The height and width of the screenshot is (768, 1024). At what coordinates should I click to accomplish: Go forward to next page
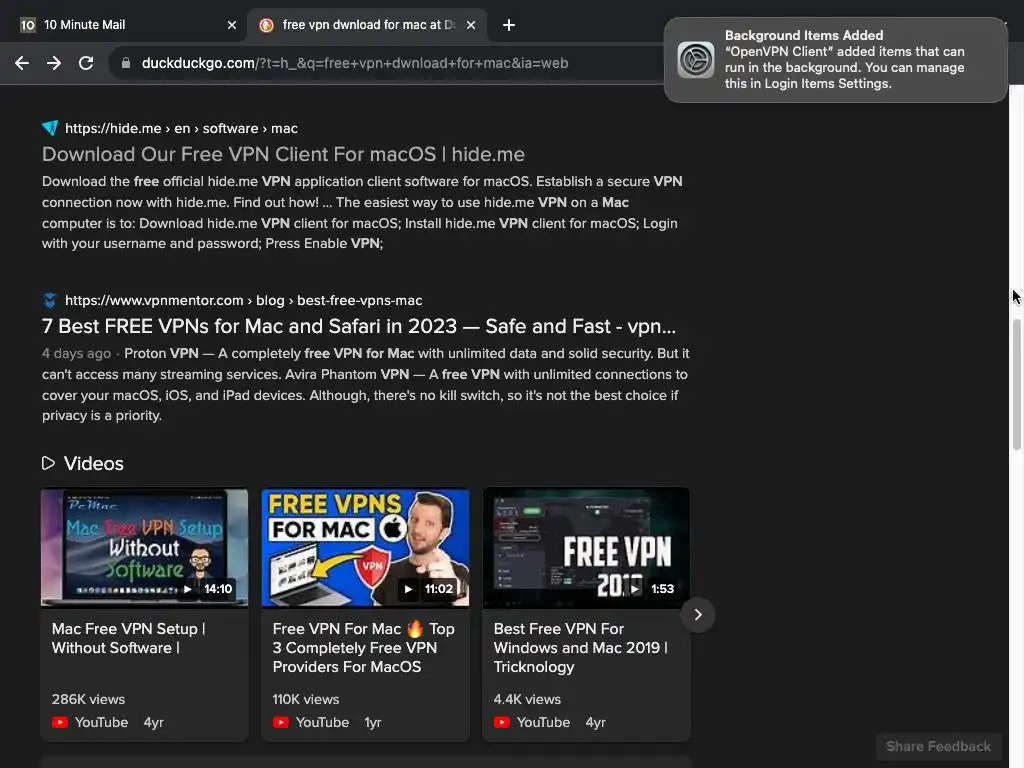tap(54, 63)
